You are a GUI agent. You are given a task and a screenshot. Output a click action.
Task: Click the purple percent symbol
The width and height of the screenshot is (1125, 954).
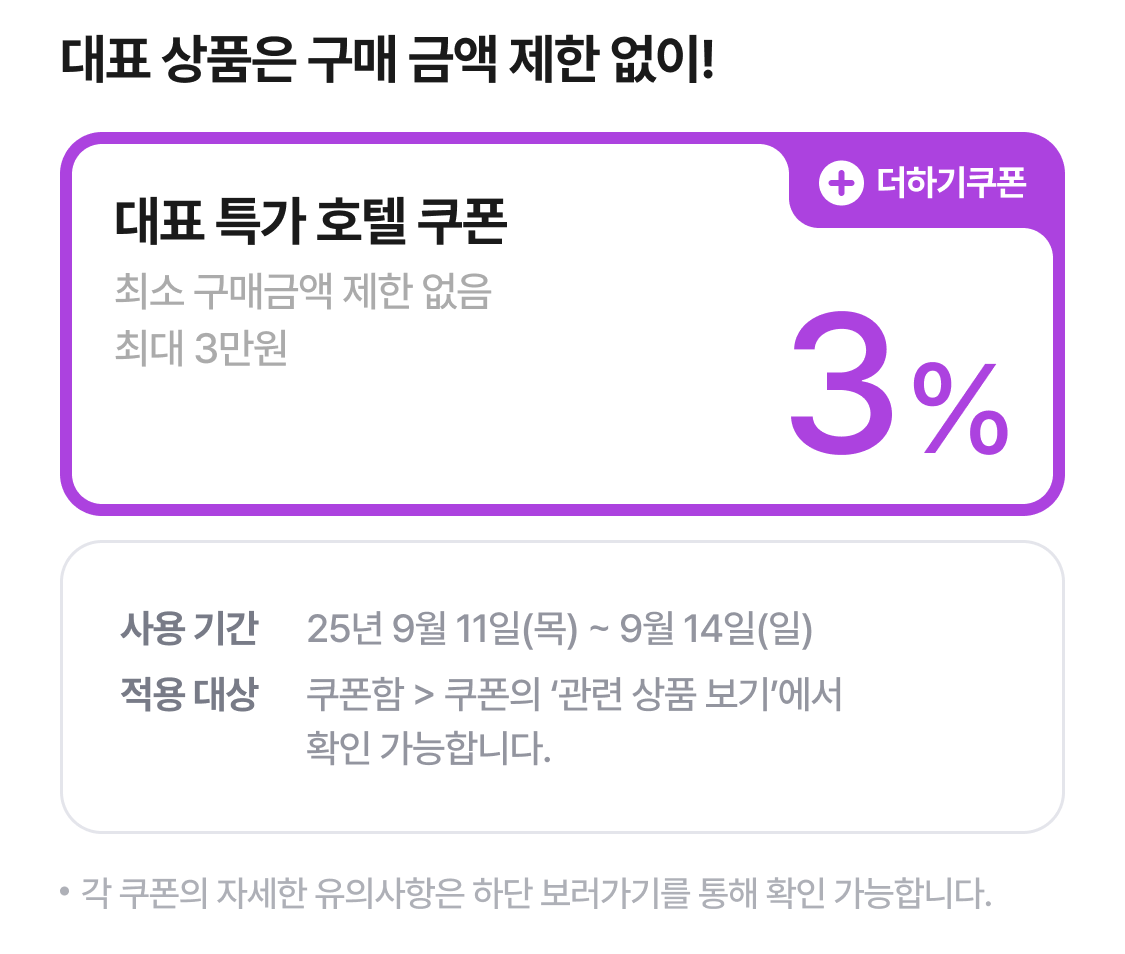[x=960, y=409]
